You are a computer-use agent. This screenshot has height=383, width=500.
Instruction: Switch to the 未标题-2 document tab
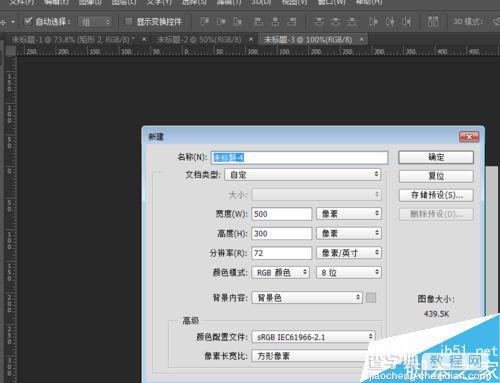[x=199, y=40]
